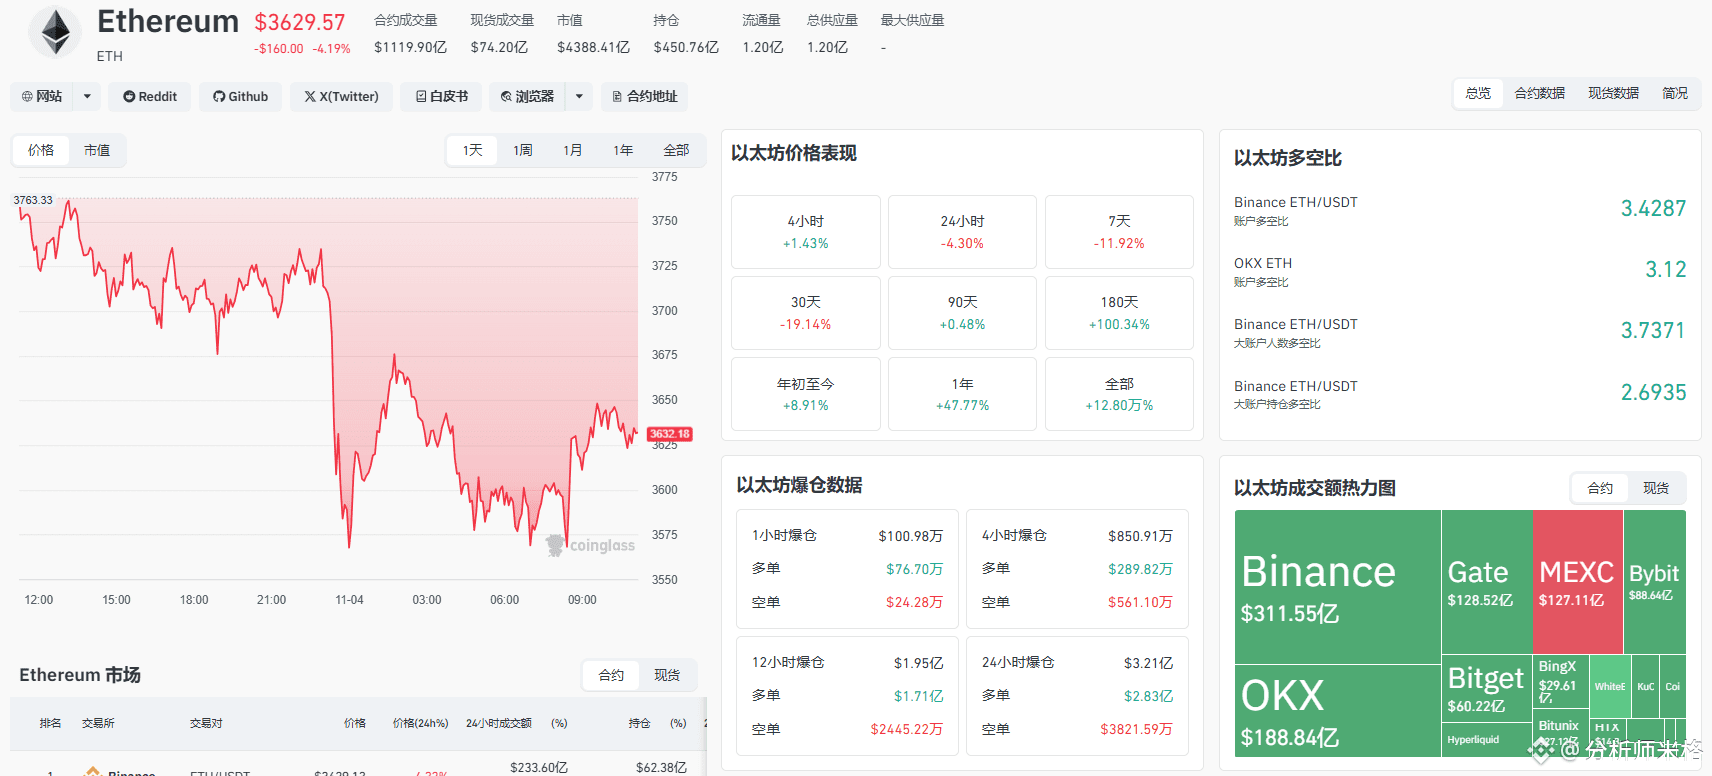Click the 市值 $4388.41亿 stat
This screenshot has height=776, width=1712.
tap(593, 34)
